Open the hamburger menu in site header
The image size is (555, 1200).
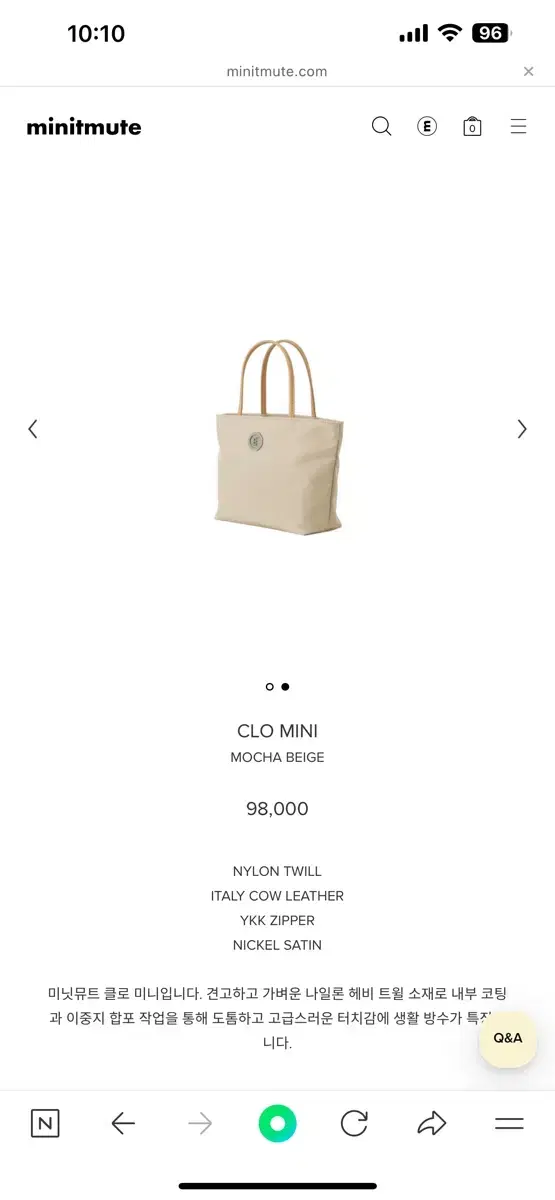(x=518, y=127)
